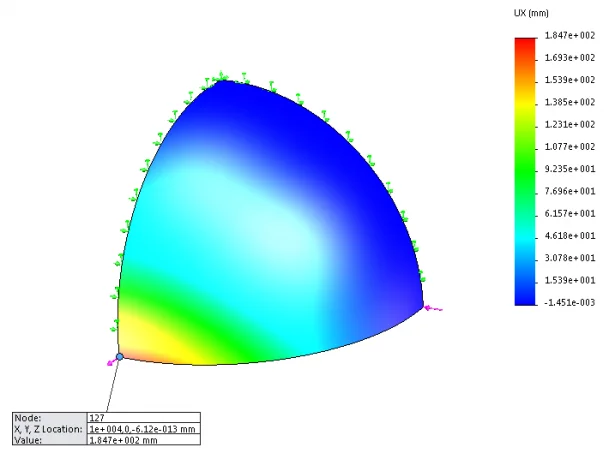
Task: Click the dark blue bottom of the color legend
Action: (x=525, y=296)
